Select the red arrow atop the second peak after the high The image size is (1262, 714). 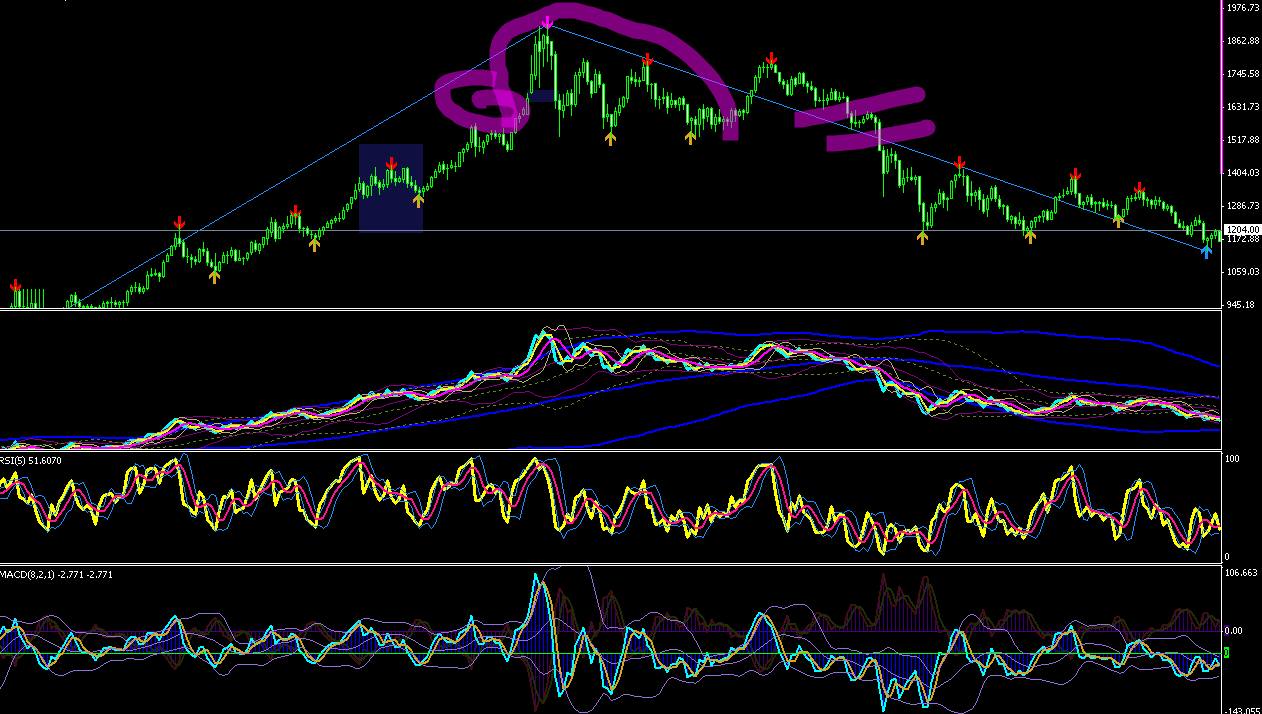771,59
